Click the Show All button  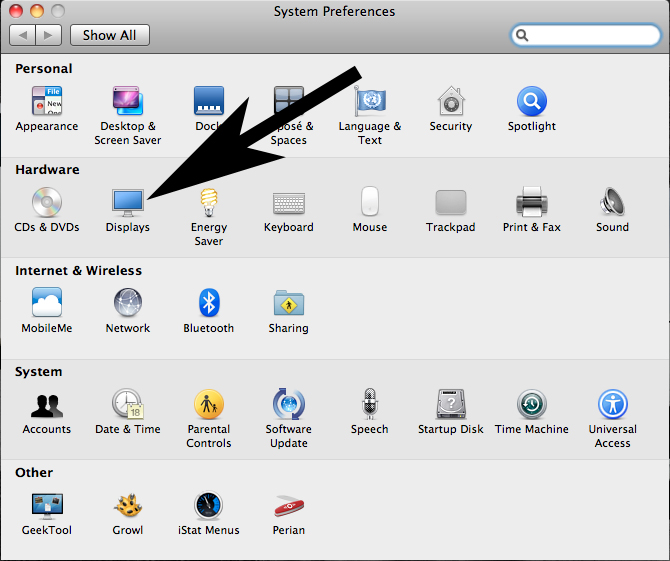(x=110, y=35)
